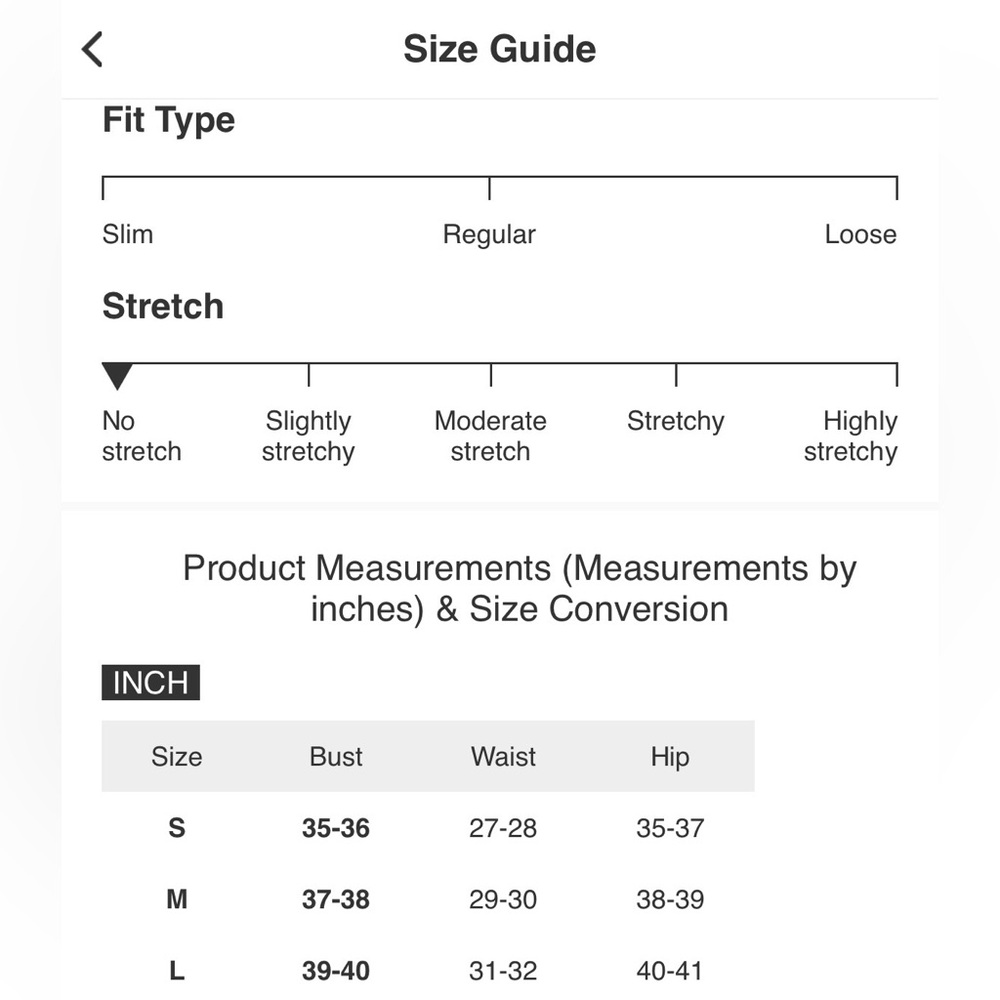This screenshot has width=1000, height=1000.
Task: Select the Size column header
Action: pos(177,757)
